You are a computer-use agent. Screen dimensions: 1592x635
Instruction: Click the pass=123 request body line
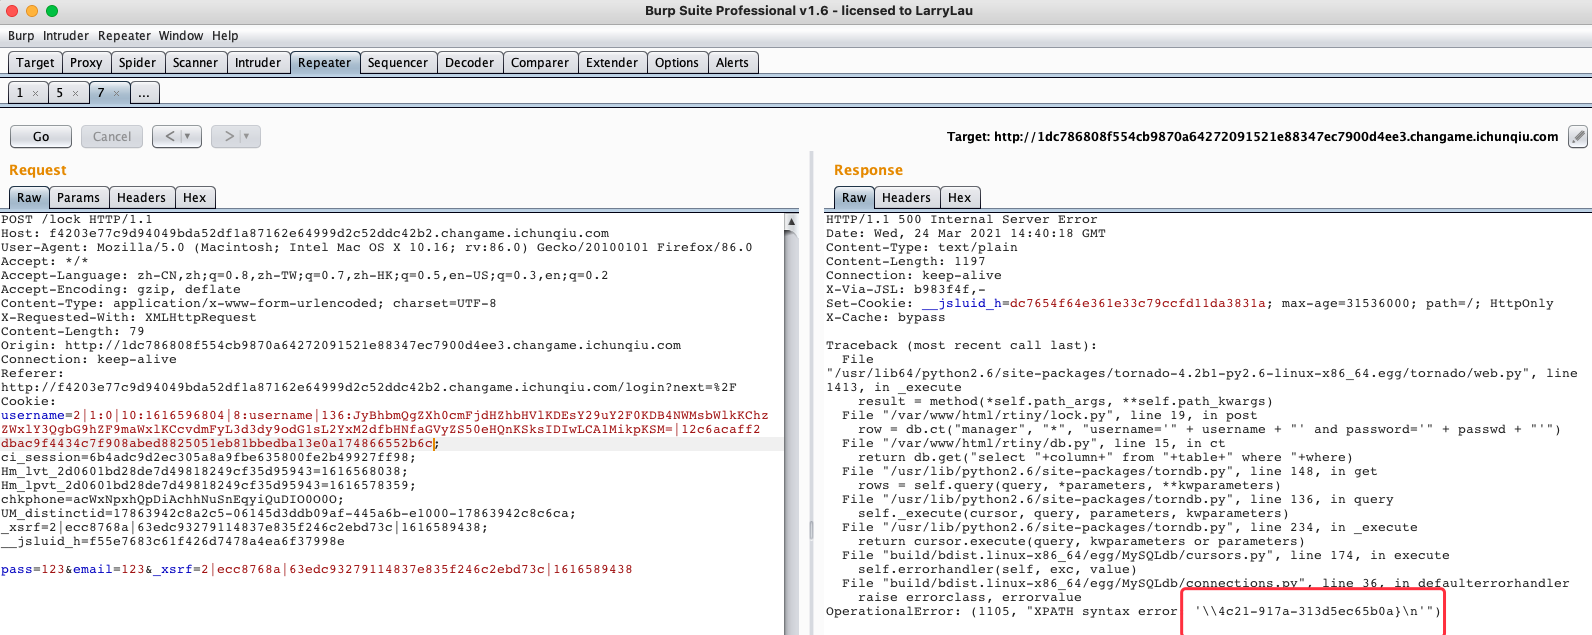point(317,569)
